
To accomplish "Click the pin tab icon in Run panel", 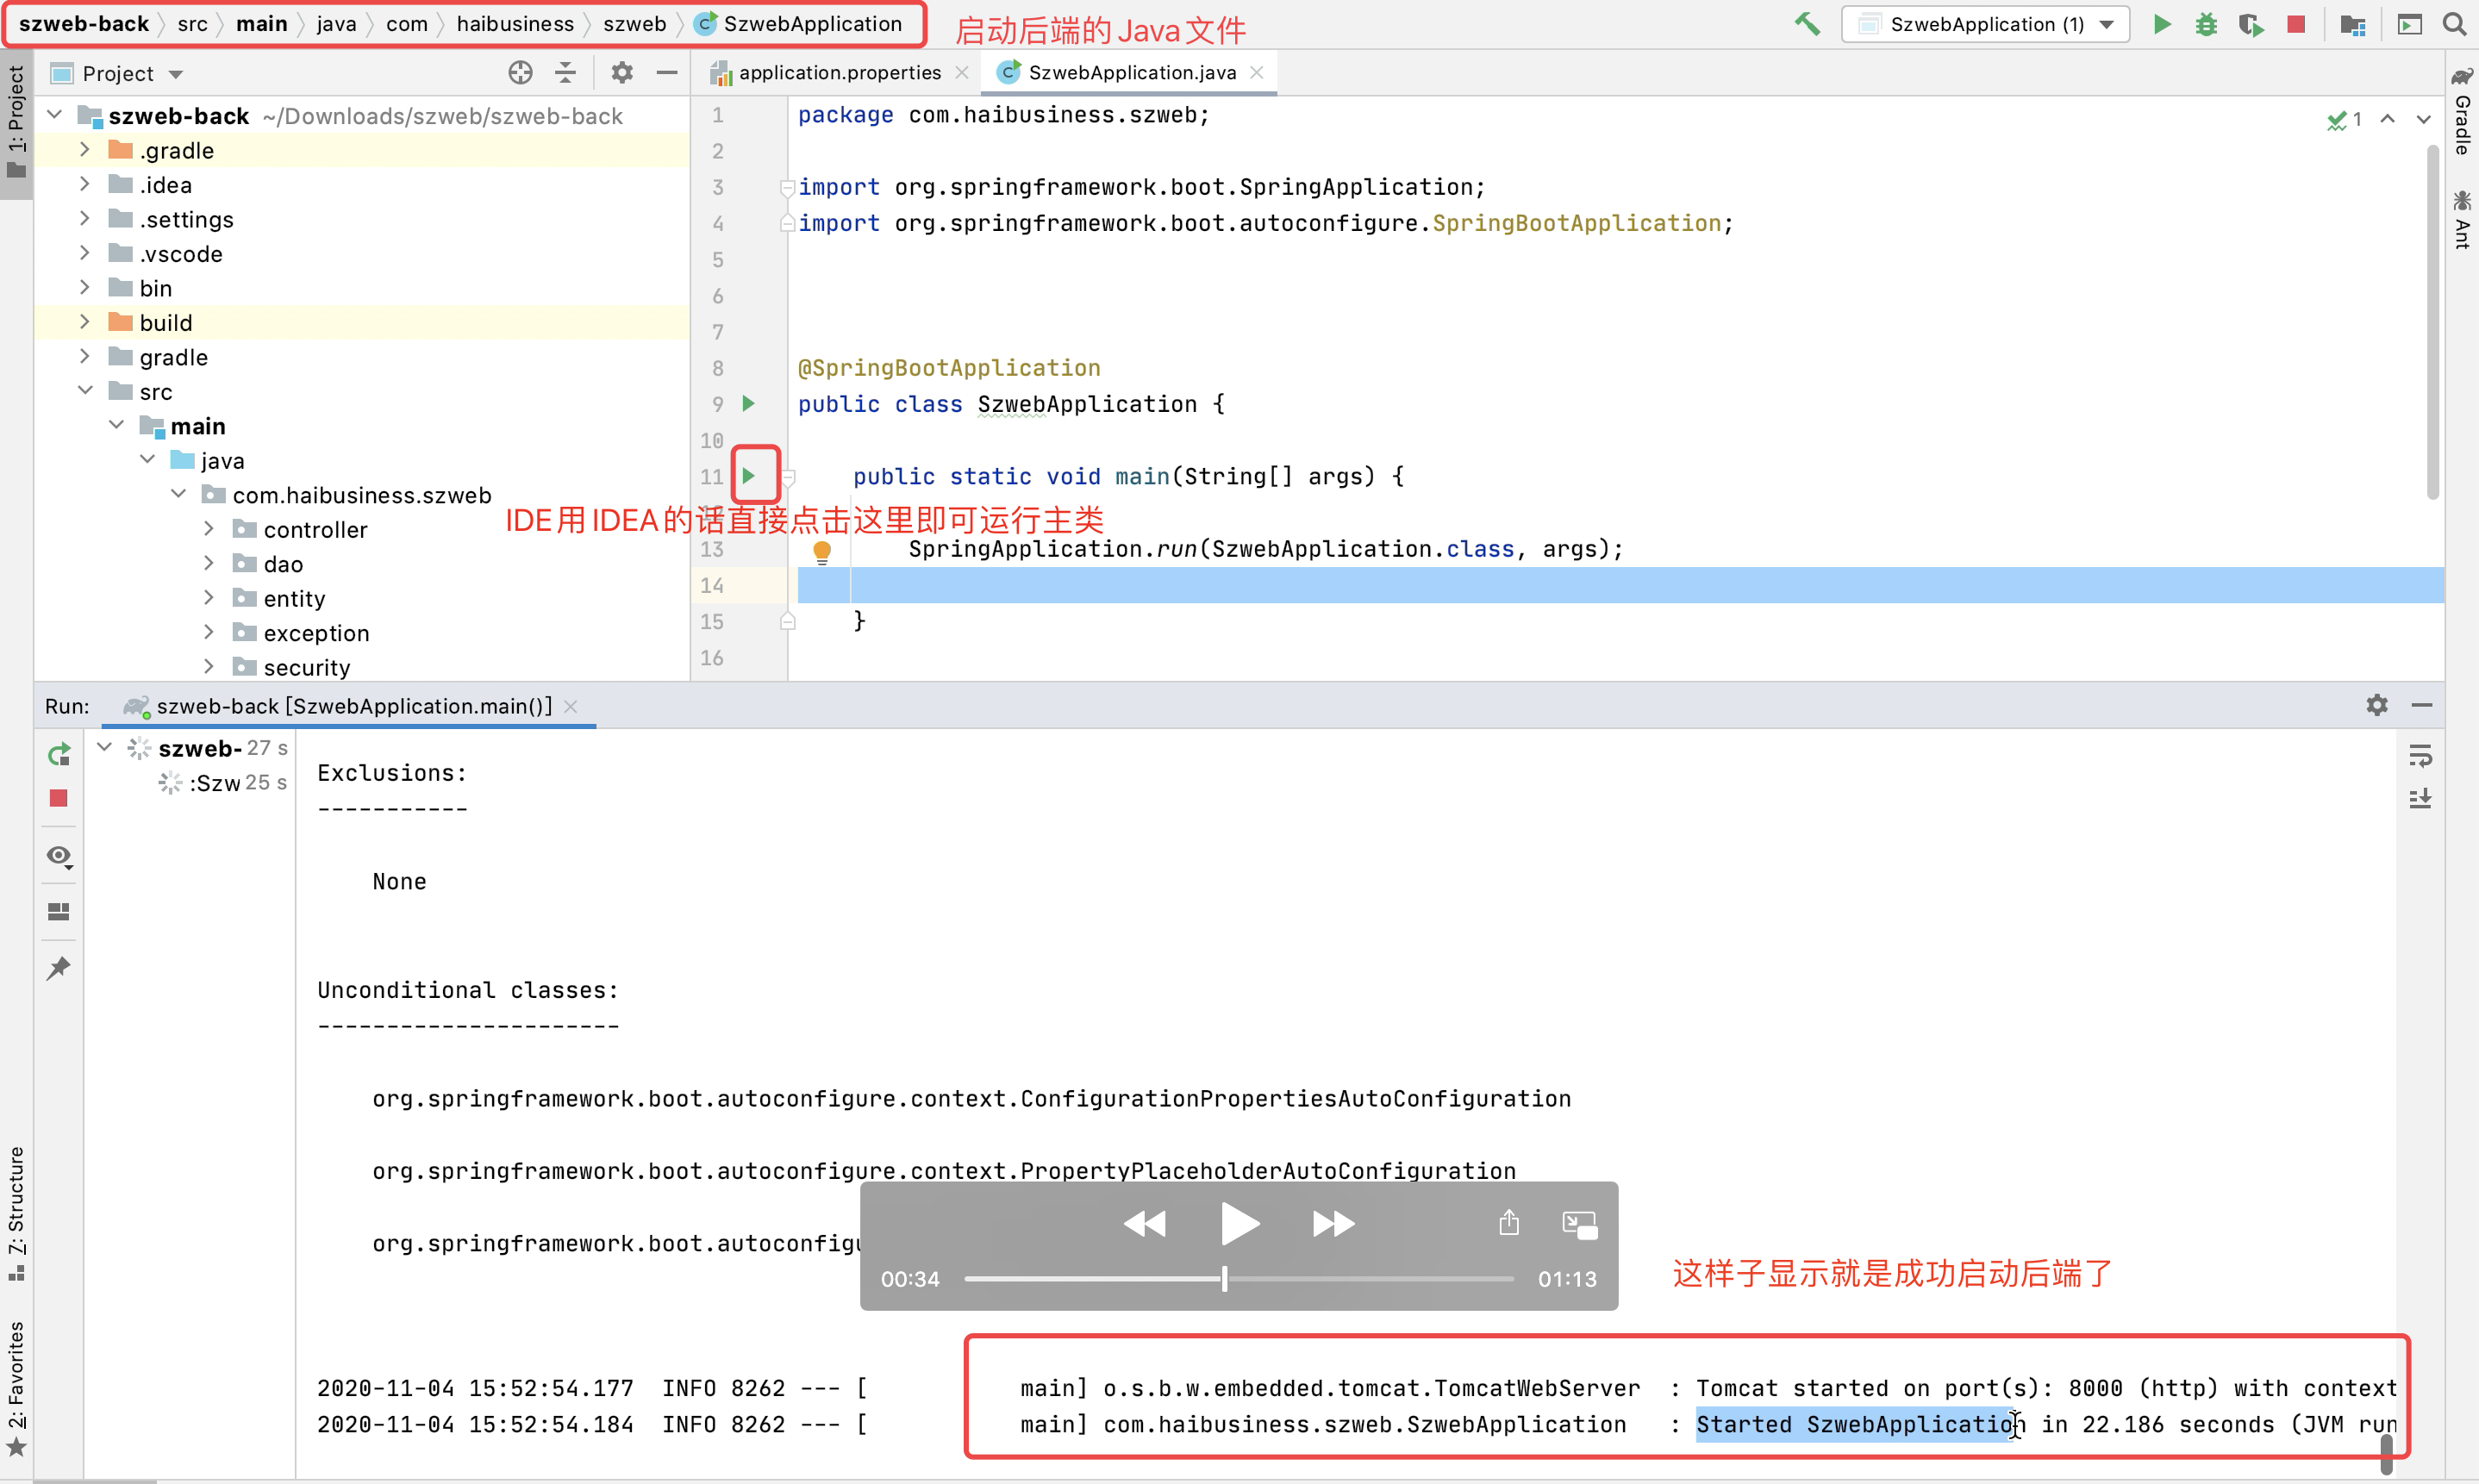I will [x=59, y=967].
